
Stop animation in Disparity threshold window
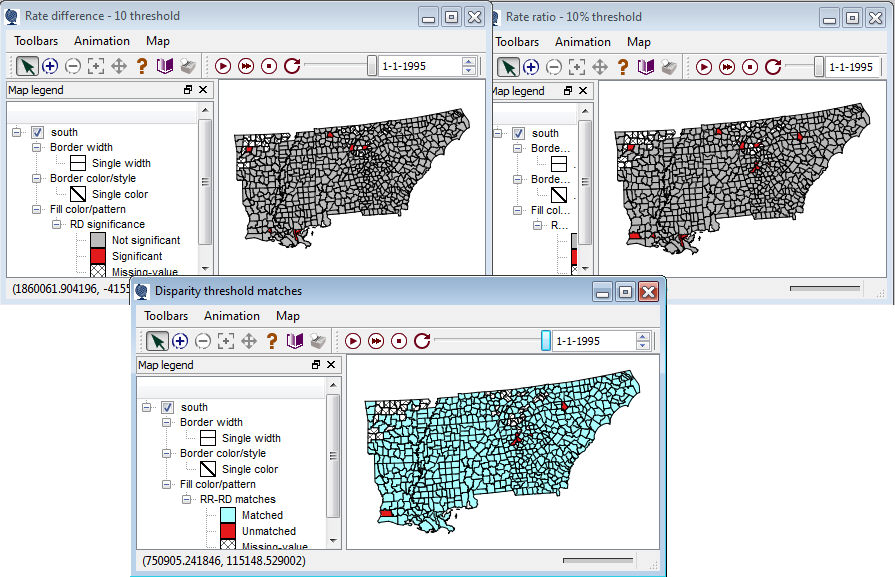399,341
